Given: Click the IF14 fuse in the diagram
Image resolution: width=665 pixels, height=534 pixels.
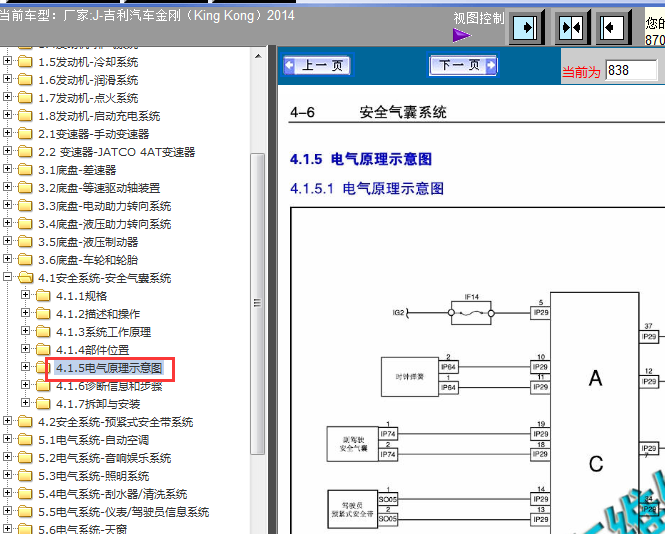Looking at the screenshot, I should point(471,313).
